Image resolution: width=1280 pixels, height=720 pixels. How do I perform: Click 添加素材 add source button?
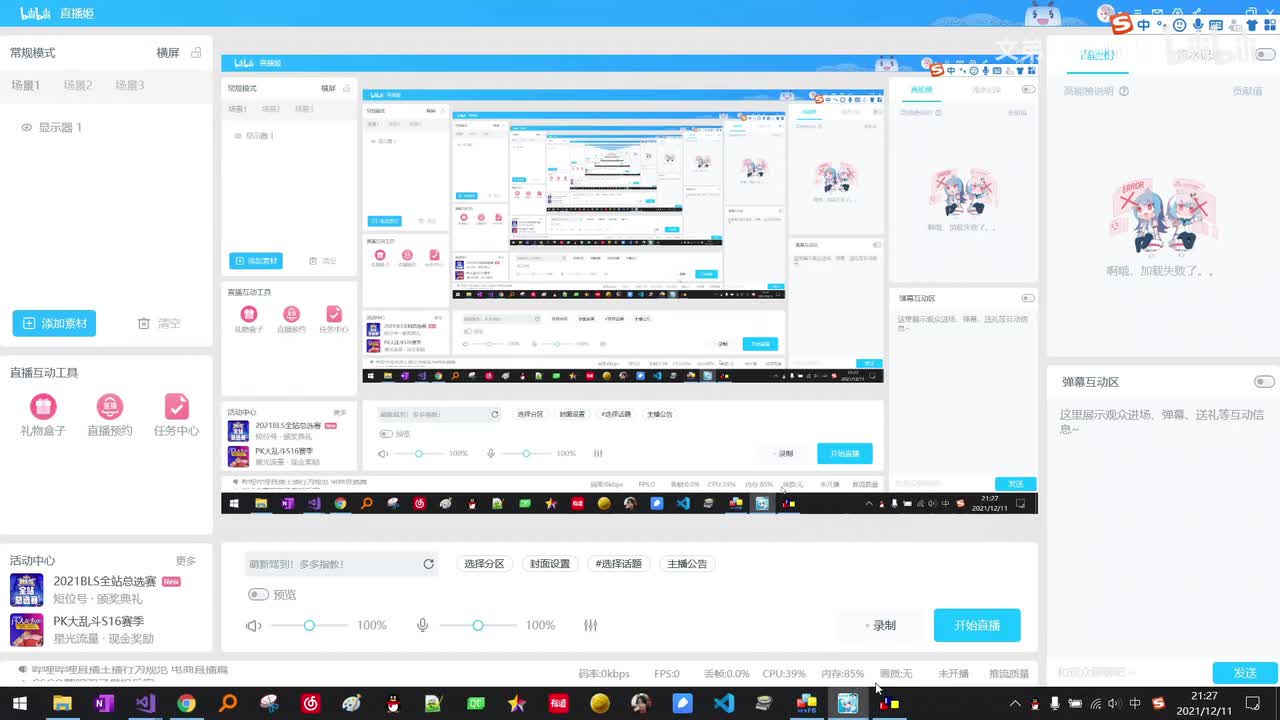[54, 323]
